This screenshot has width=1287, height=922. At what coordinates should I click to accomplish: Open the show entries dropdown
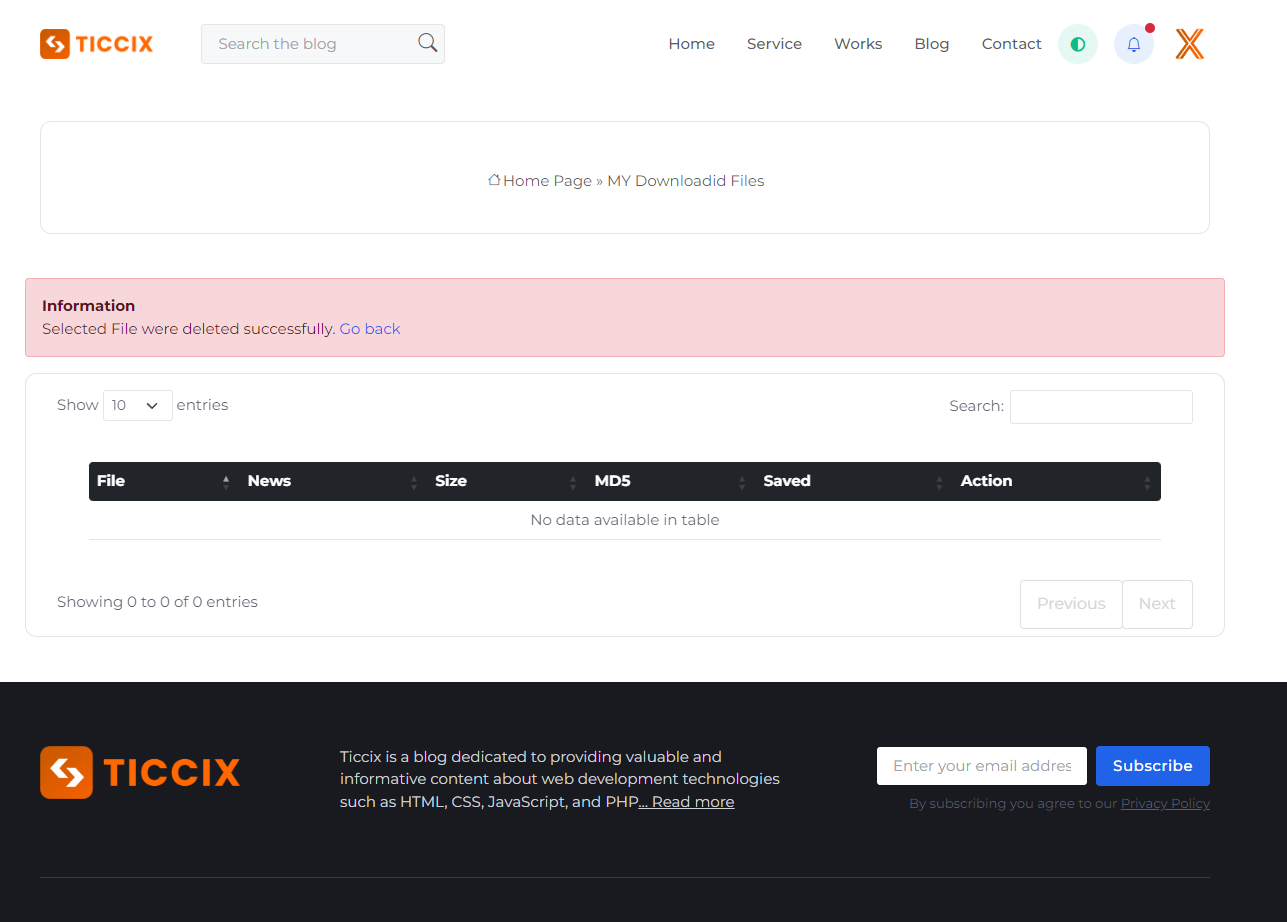pyautogui.click(x=137, y=405)
